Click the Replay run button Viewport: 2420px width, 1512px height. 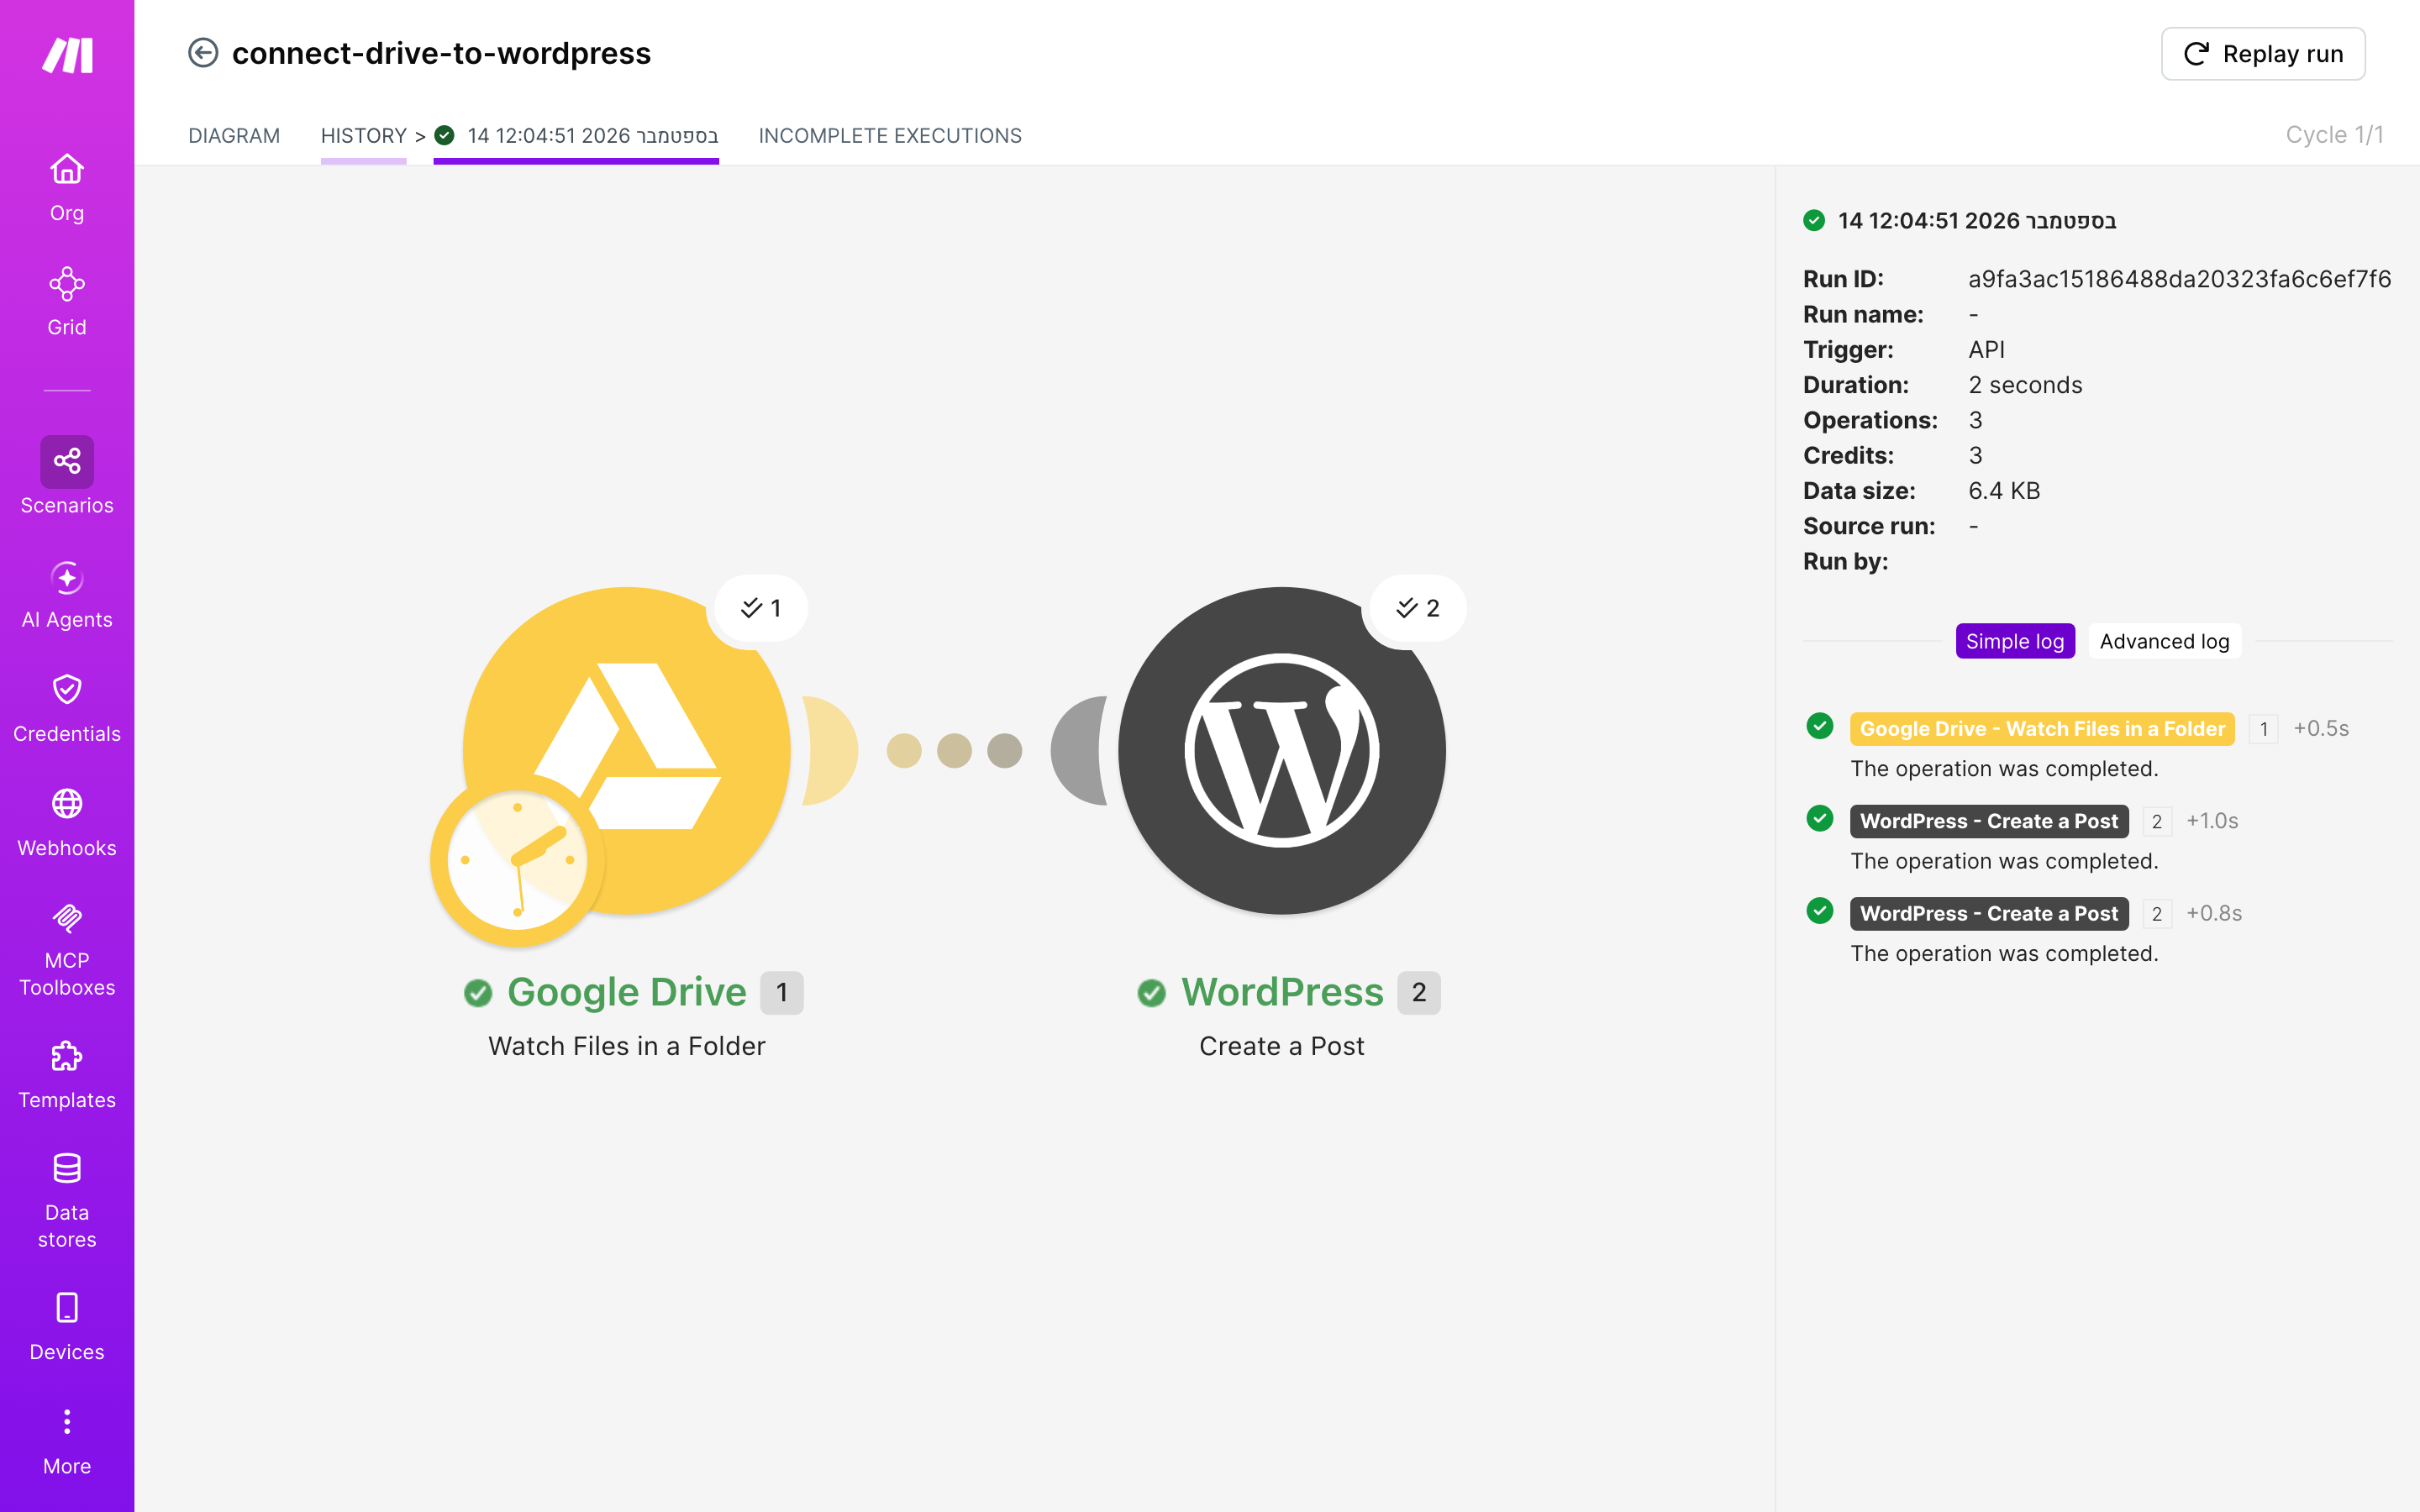(2263, 54)
